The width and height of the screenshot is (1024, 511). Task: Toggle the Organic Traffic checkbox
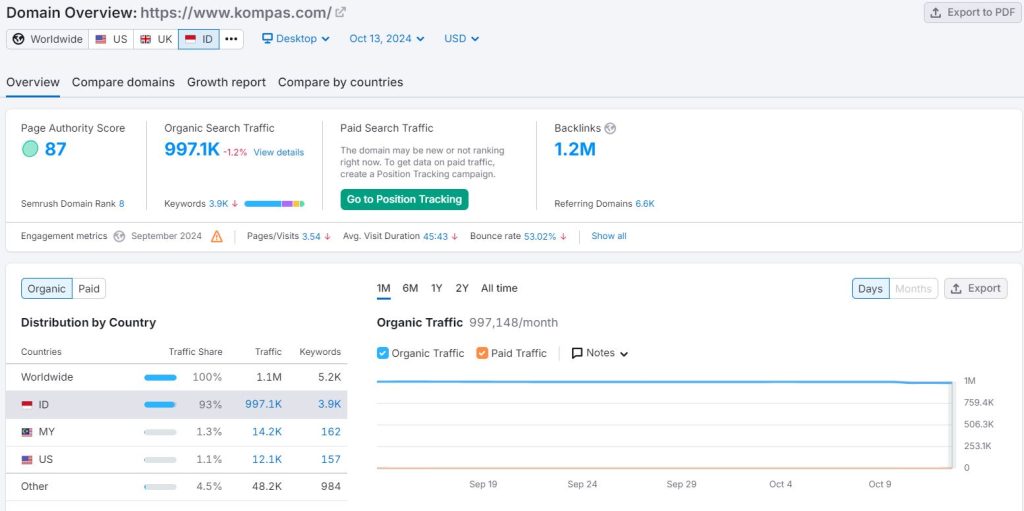coord(383,354)
